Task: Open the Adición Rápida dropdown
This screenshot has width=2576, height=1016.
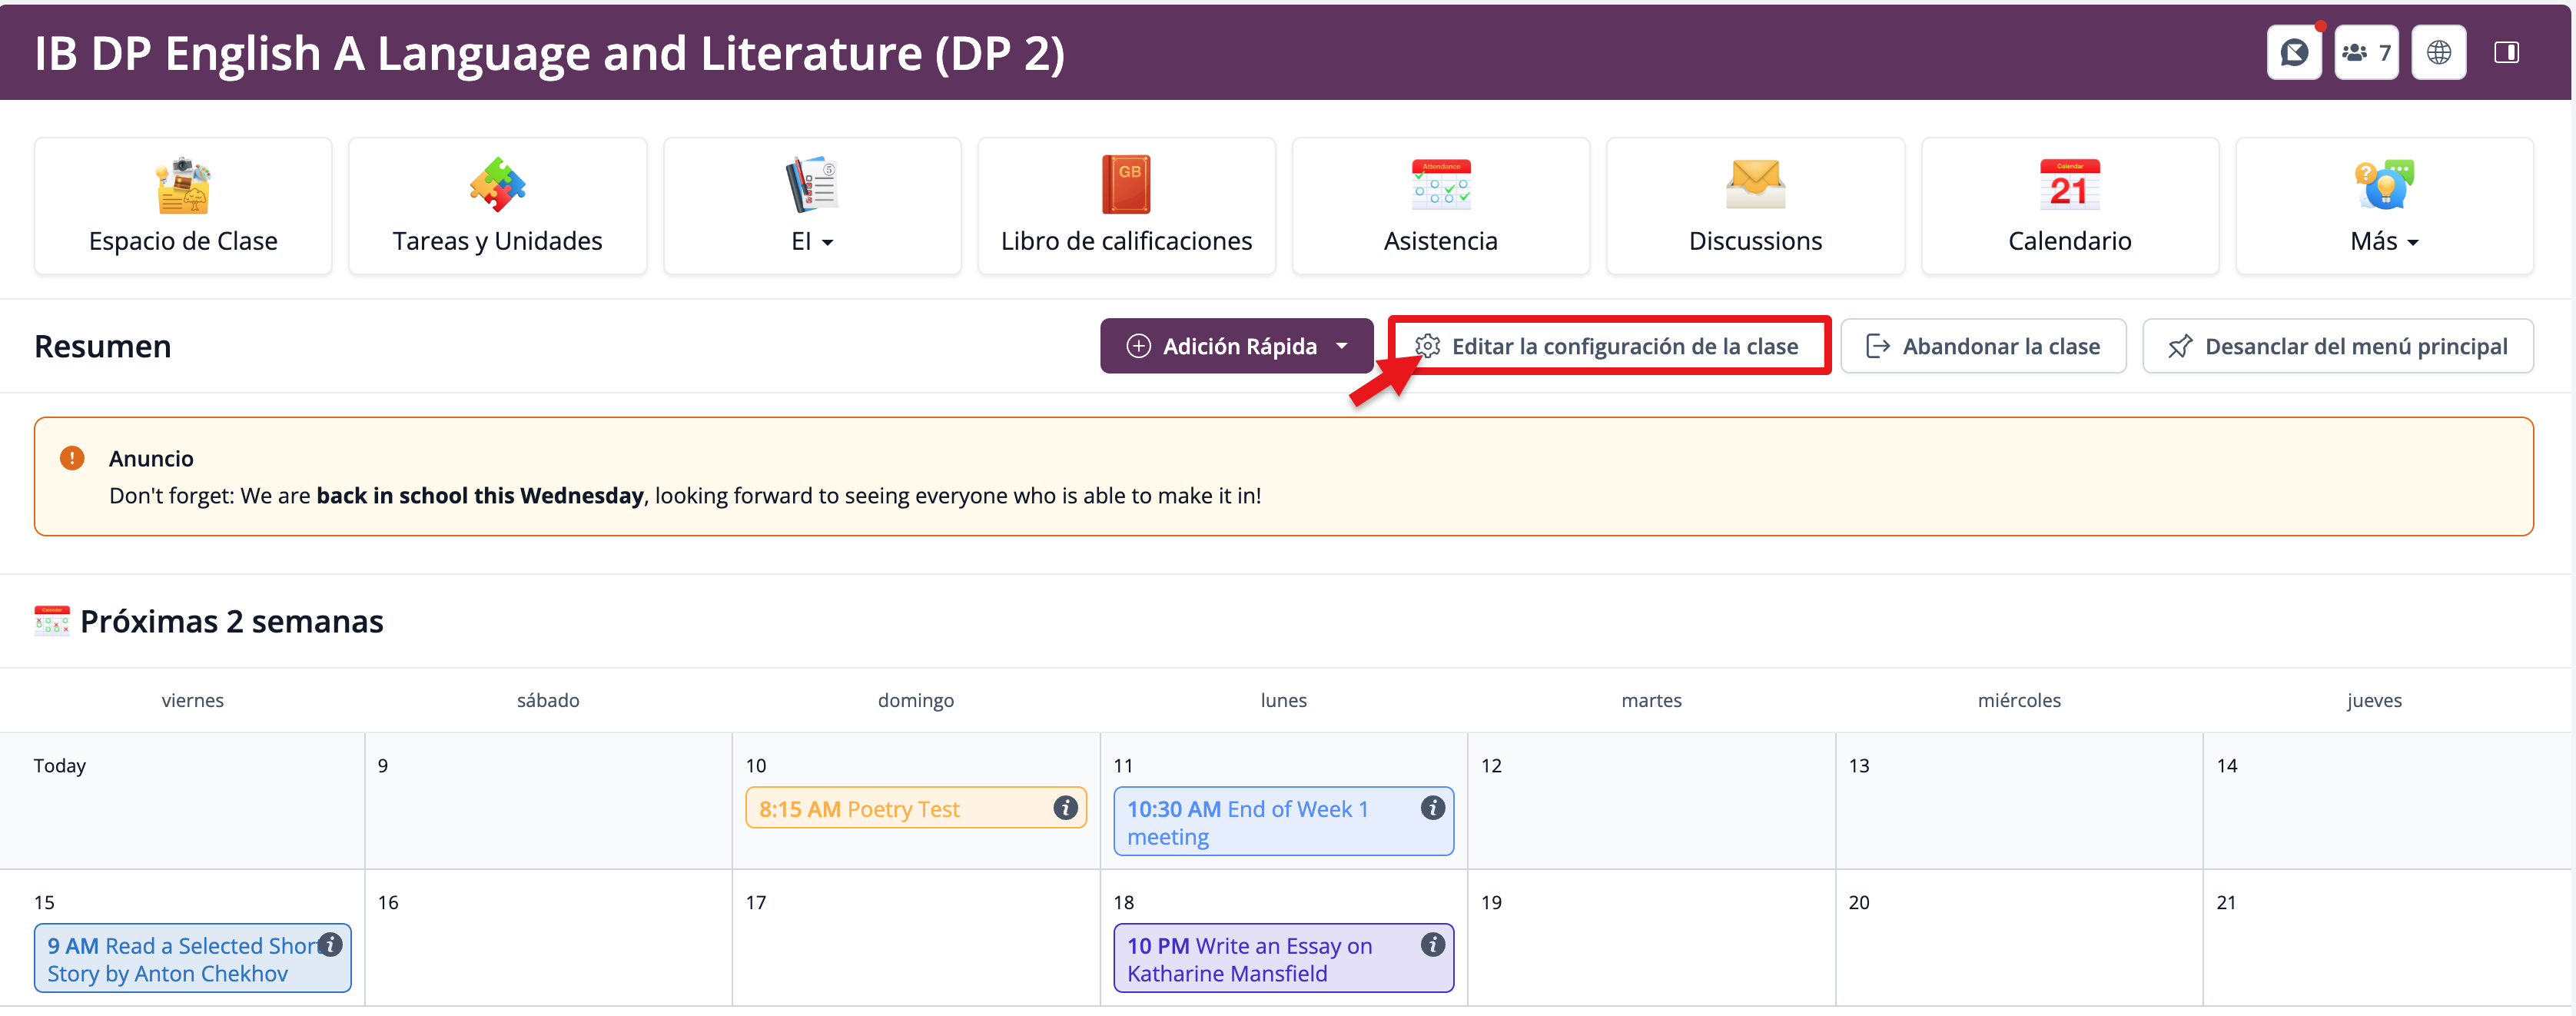Action: [1237, 346]
